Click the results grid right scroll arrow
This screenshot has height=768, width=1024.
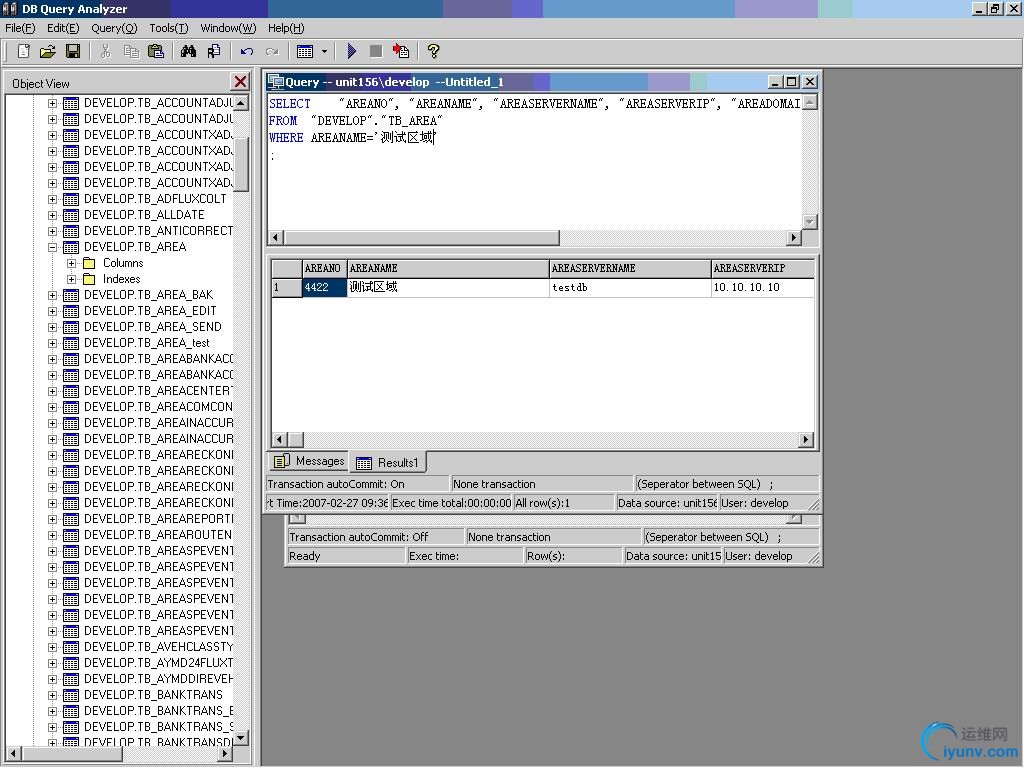(806, 440)
